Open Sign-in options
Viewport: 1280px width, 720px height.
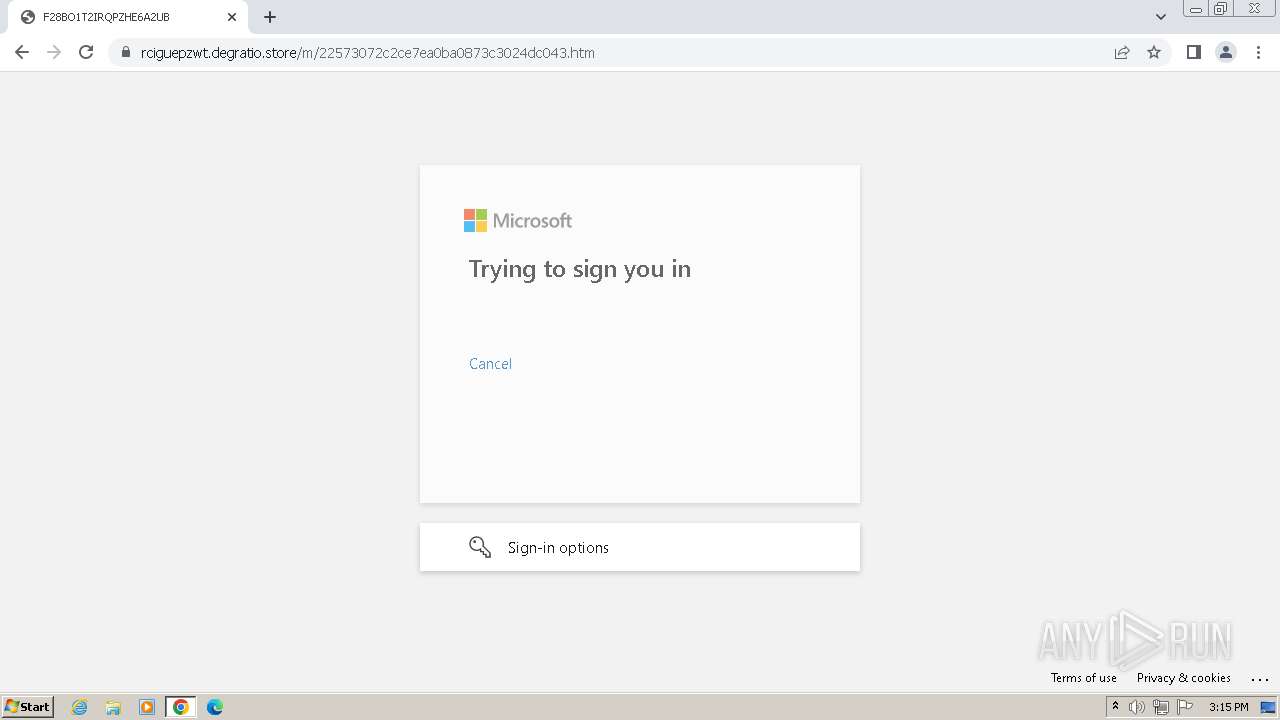click(x=640, y=547)
